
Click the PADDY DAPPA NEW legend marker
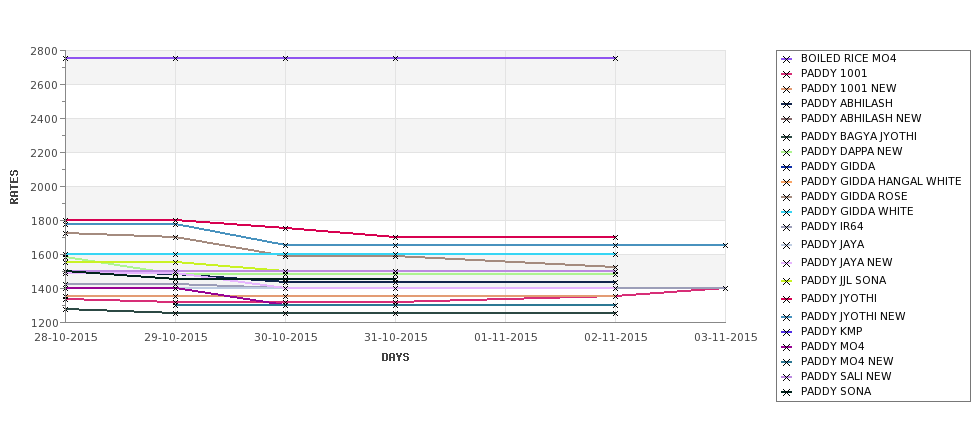[787, 152]
